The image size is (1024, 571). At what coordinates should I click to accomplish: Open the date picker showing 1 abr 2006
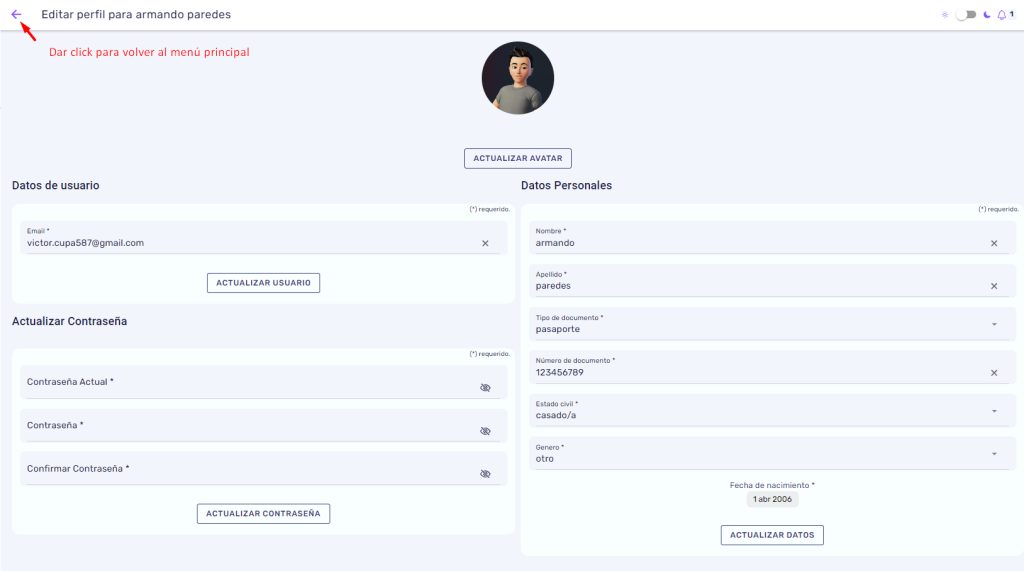(x=772, y=499)
